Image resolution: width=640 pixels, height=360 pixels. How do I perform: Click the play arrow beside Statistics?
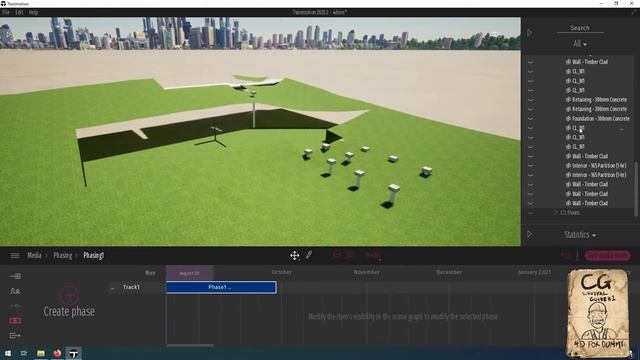click(x=530, y=234)
